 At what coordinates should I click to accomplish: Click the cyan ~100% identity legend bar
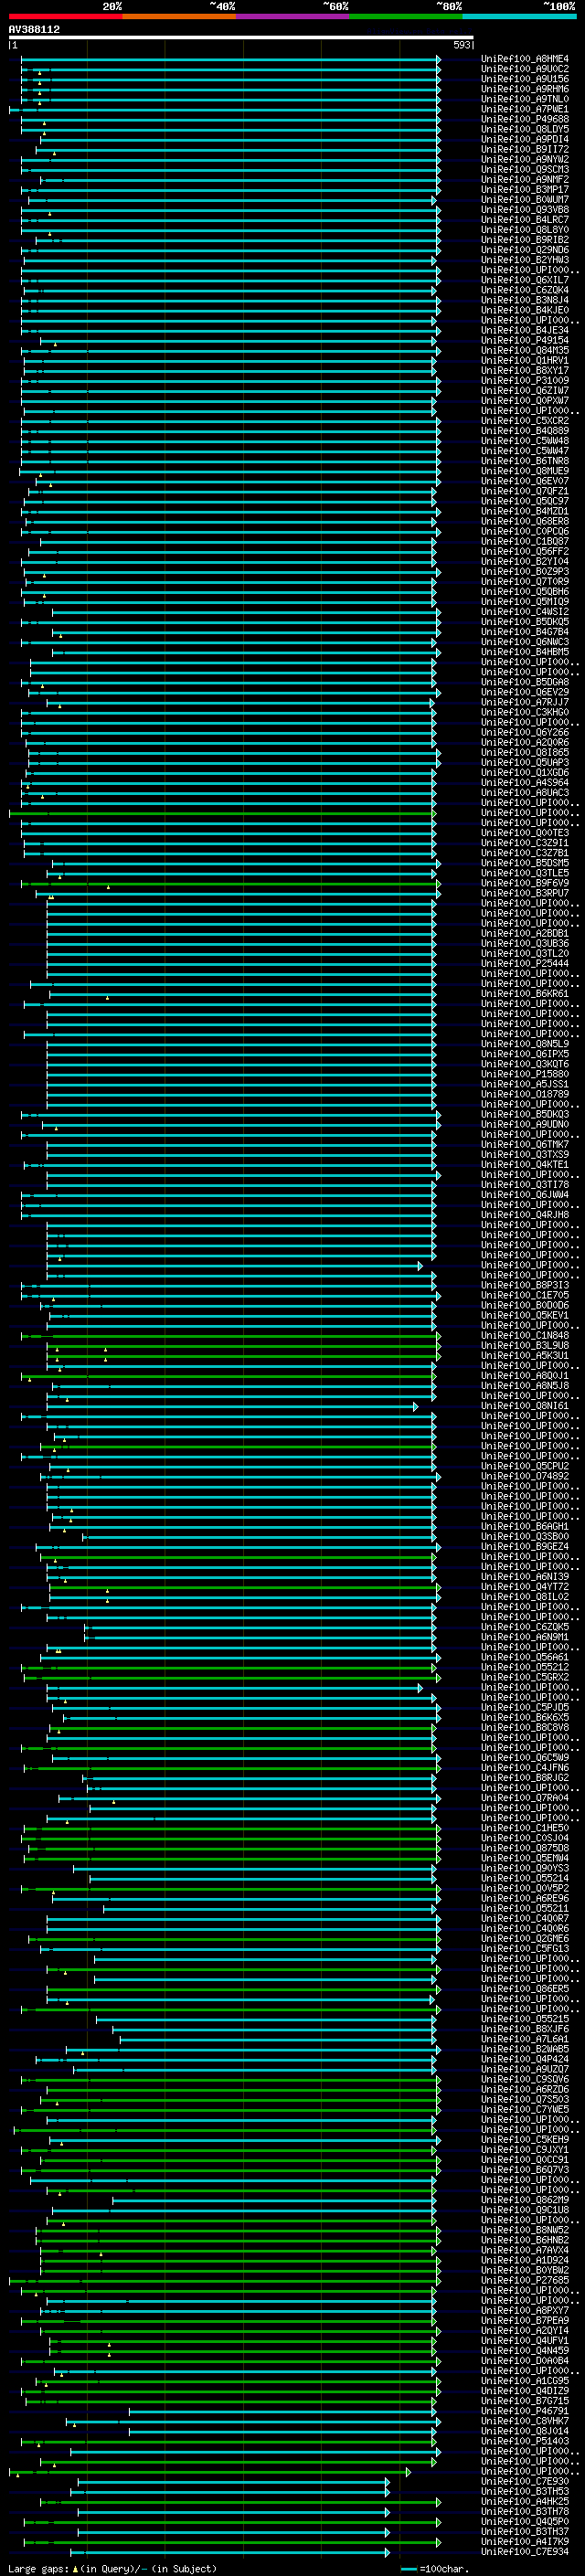[519, 16]
